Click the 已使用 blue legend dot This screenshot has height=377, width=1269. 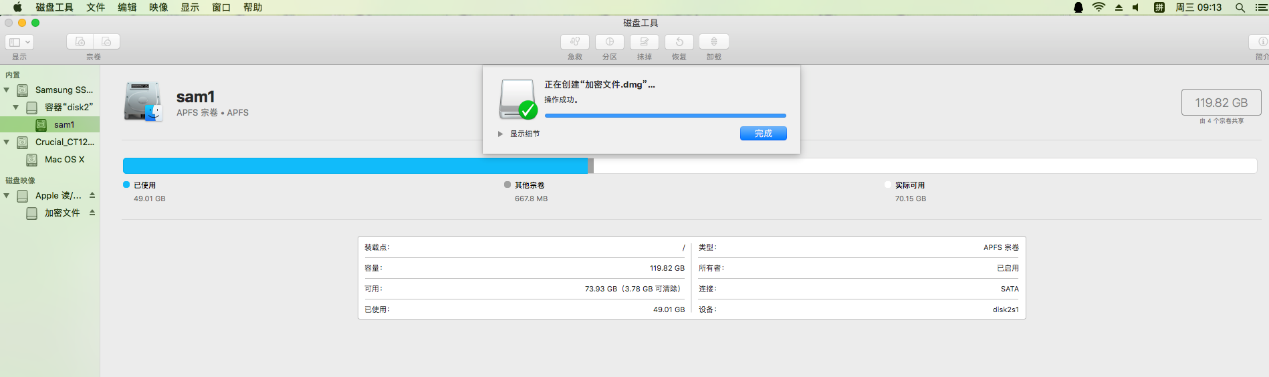[x=126, y=185]
